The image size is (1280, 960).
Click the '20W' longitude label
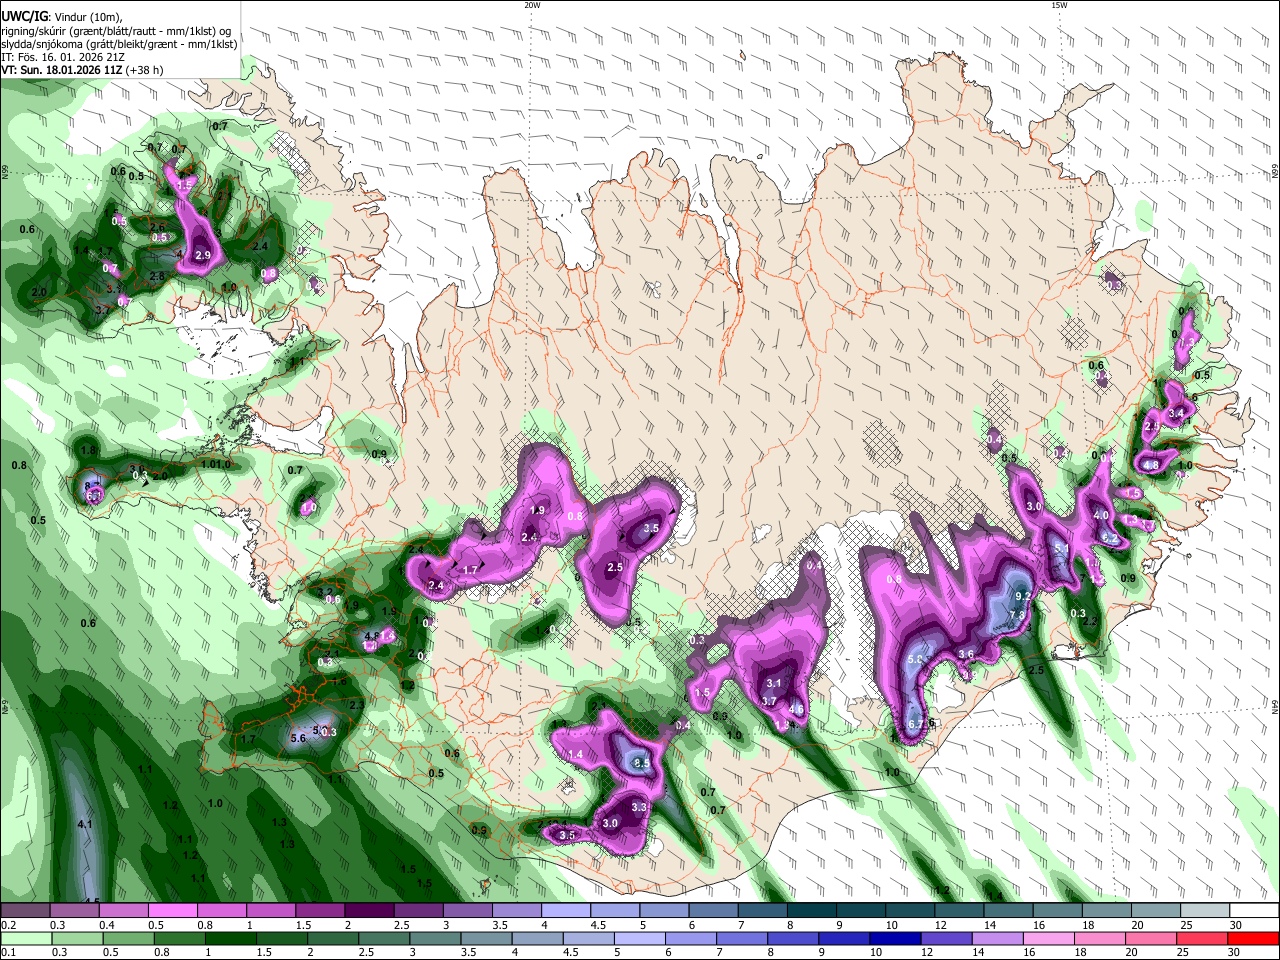(x=533, y=5)
